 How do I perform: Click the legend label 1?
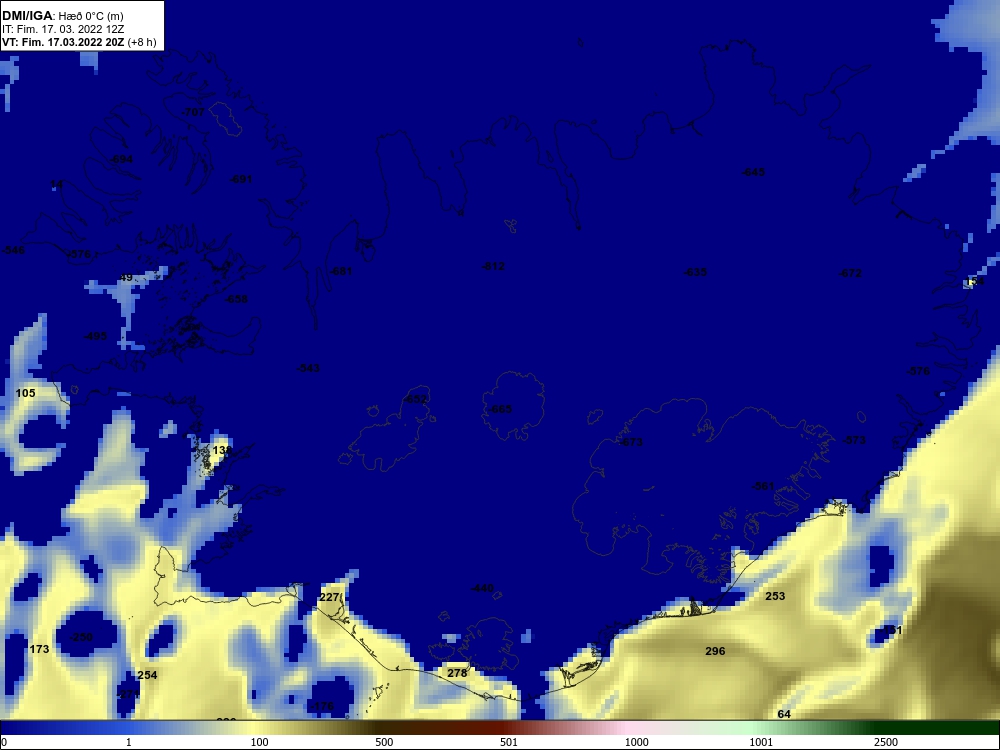click(x=129, y=742)
